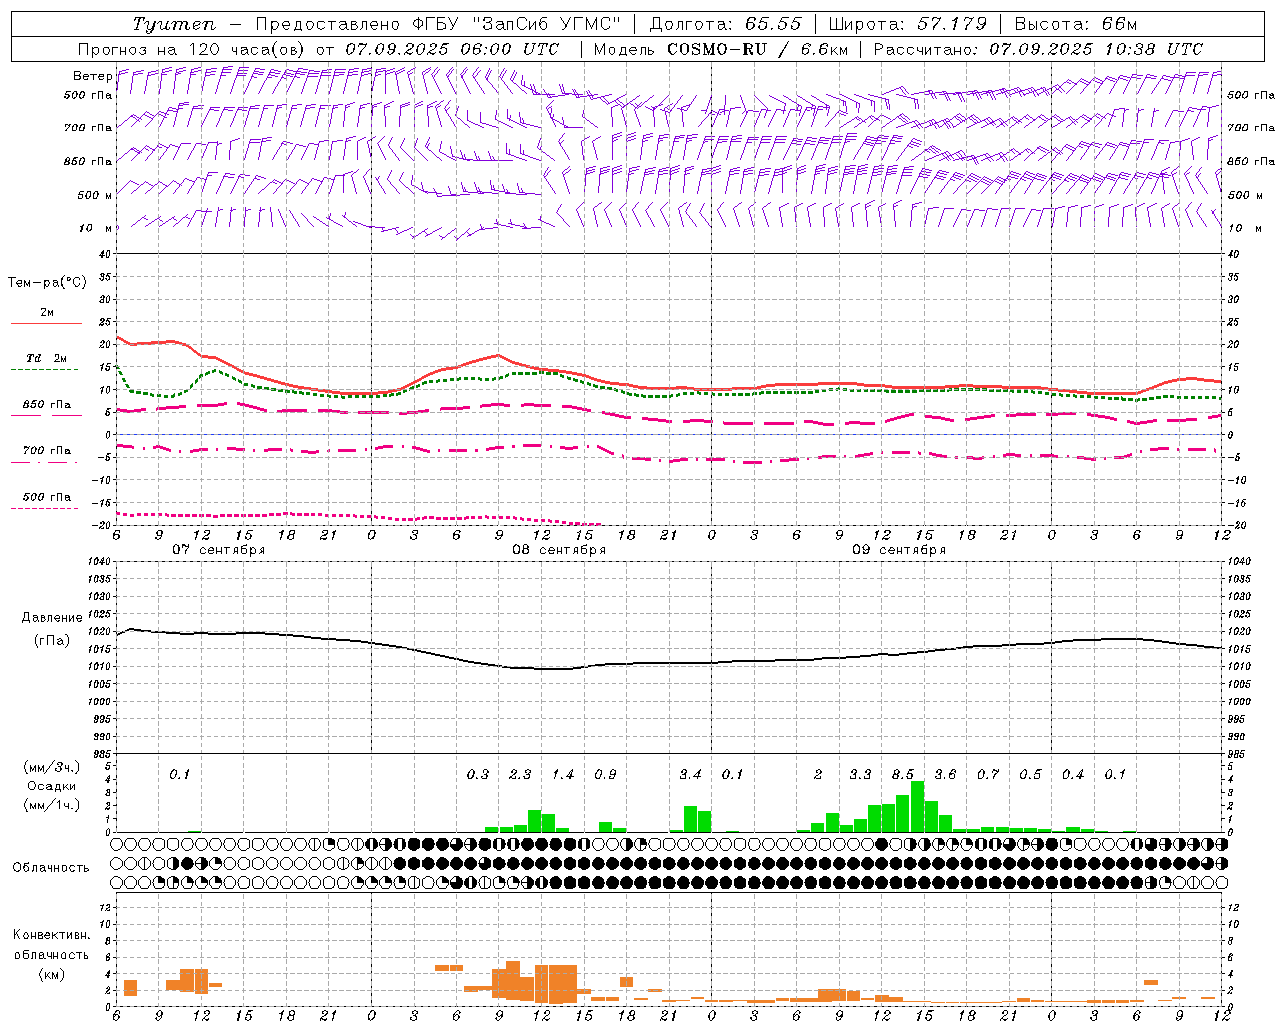
Task: Click the "10 м" wind level label on the left
Action: point(96,228)
